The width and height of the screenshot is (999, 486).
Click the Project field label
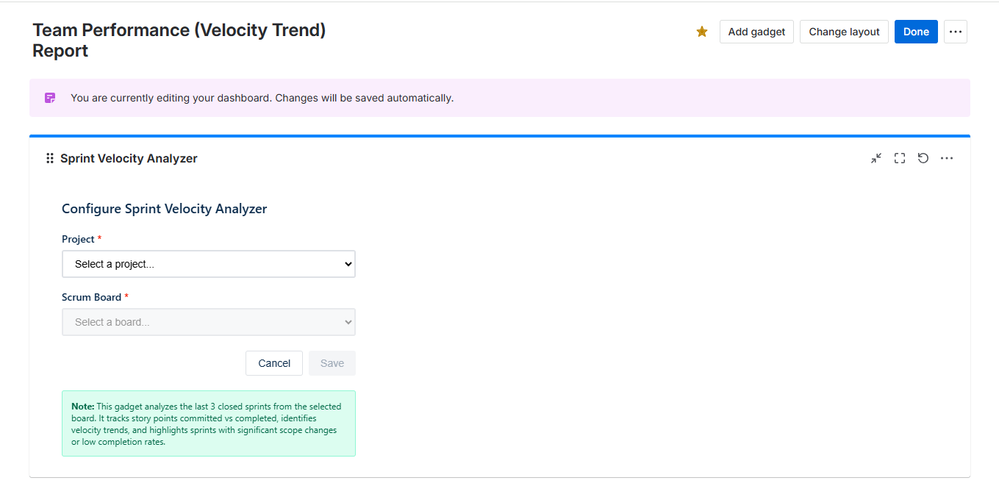78,239
